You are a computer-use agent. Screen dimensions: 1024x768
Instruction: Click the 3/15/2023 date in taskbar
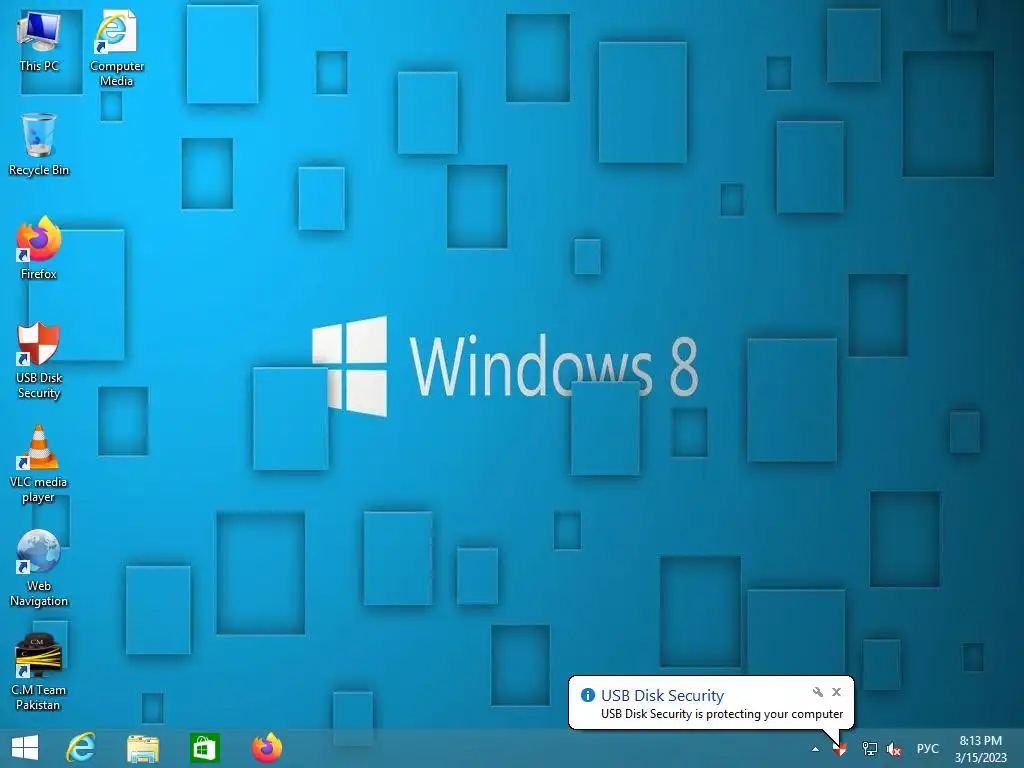tap(980, 758)
